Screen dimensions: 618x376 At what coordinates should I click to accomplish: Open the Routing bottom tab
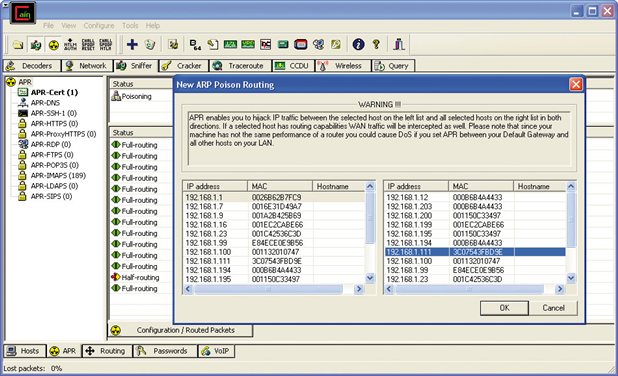[x=107, y=351]
